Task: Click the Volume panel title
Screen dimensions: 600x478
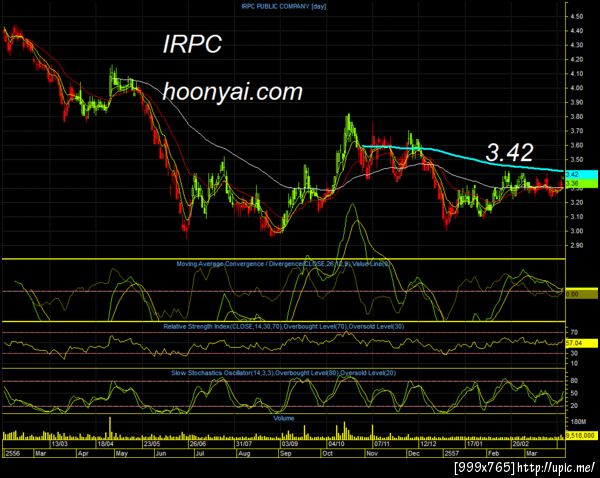Action: pyautogui.click(x=284, y=419)
